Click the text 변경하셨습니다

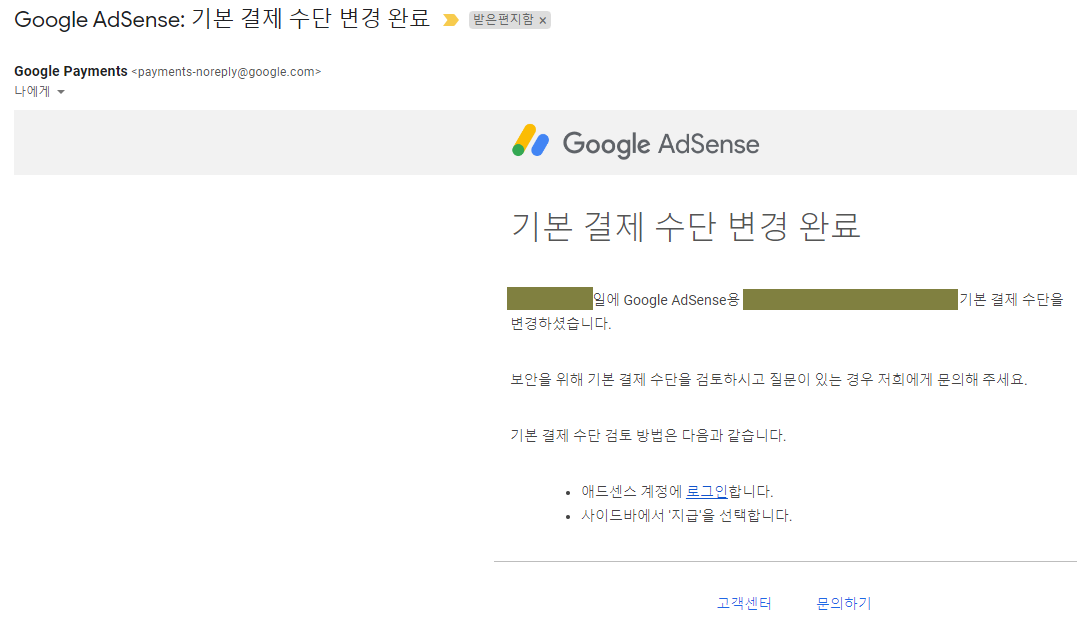[560, 324]
